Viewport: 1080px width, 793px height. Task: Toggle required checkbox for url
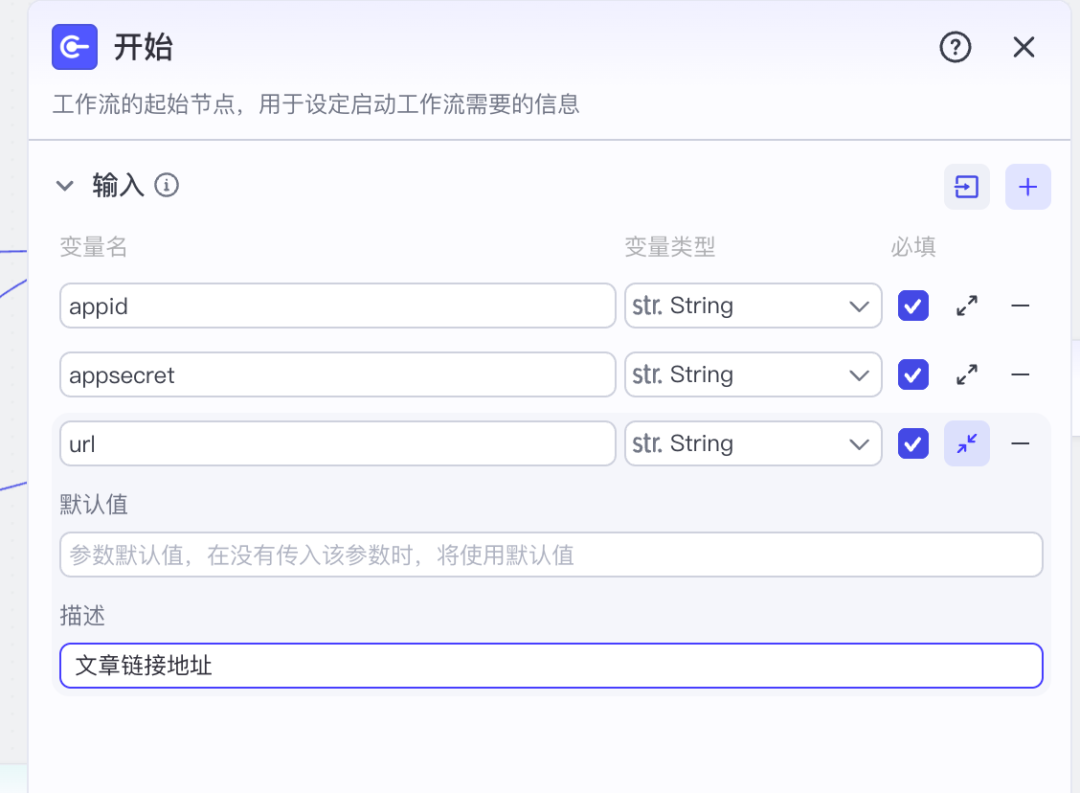[913, 444]
